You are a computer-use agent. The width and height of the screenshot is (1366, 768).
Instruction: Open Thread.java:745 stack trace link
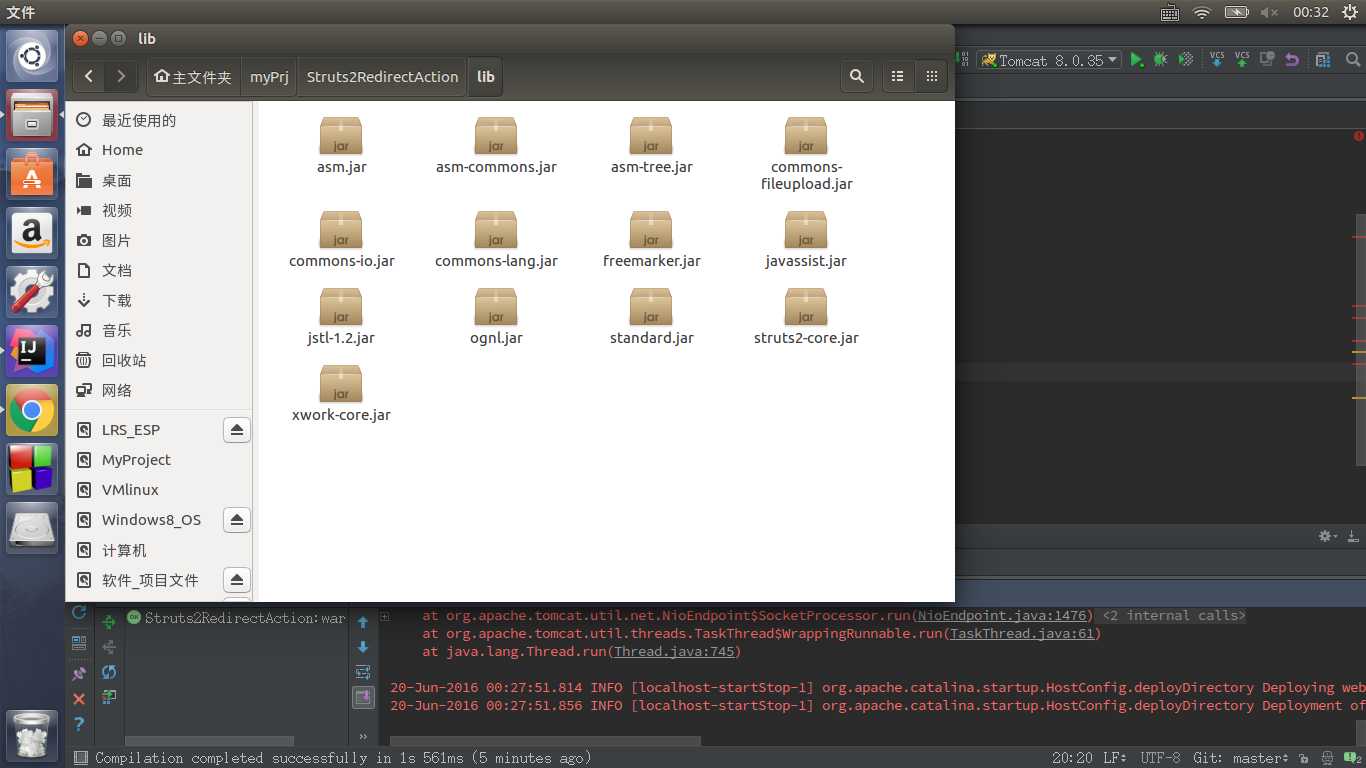tap(674, 652)
